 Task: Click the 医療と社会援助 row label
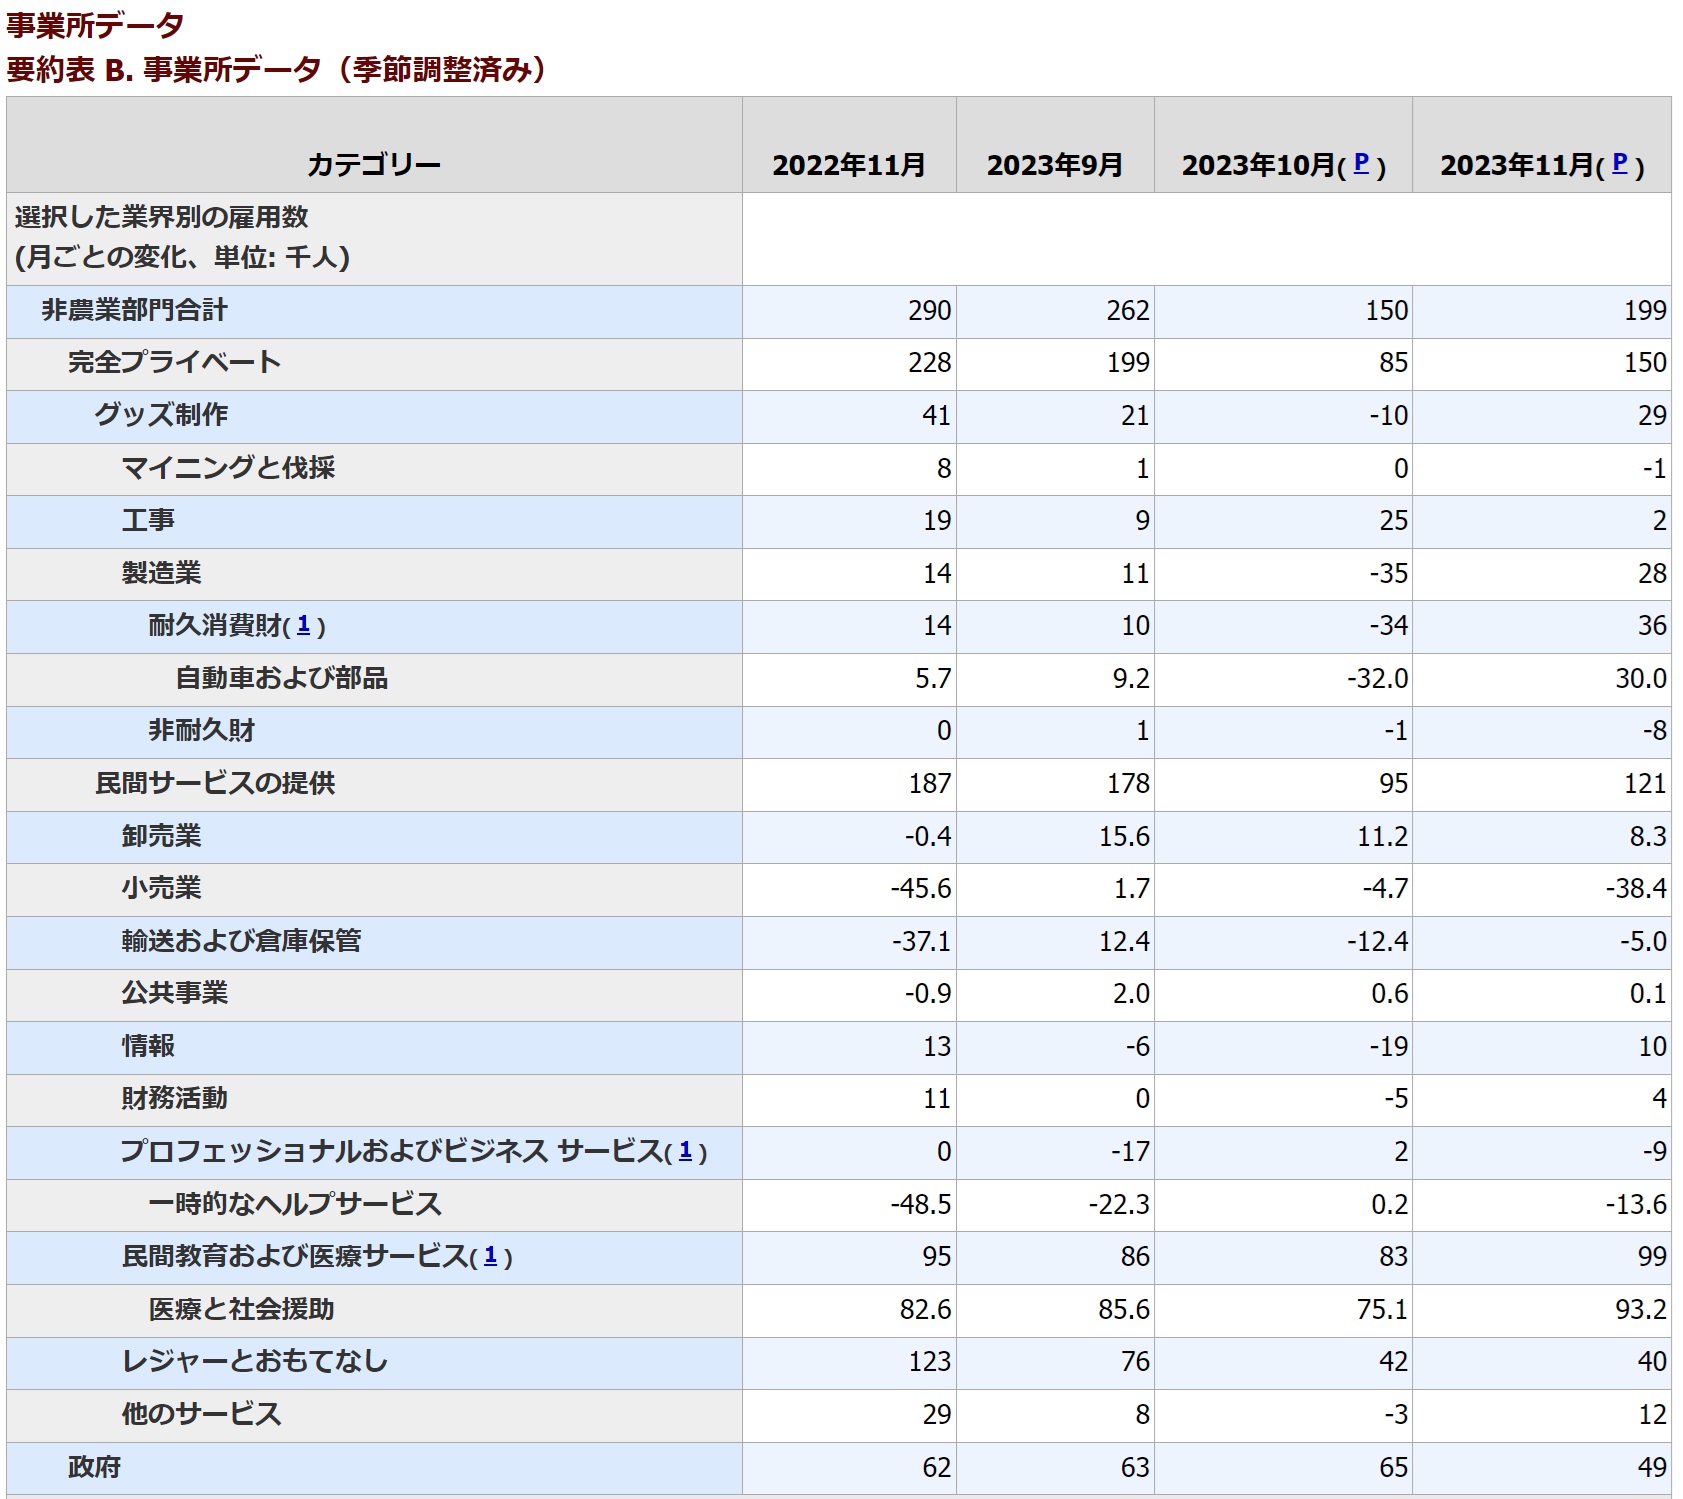[241, 1309]
